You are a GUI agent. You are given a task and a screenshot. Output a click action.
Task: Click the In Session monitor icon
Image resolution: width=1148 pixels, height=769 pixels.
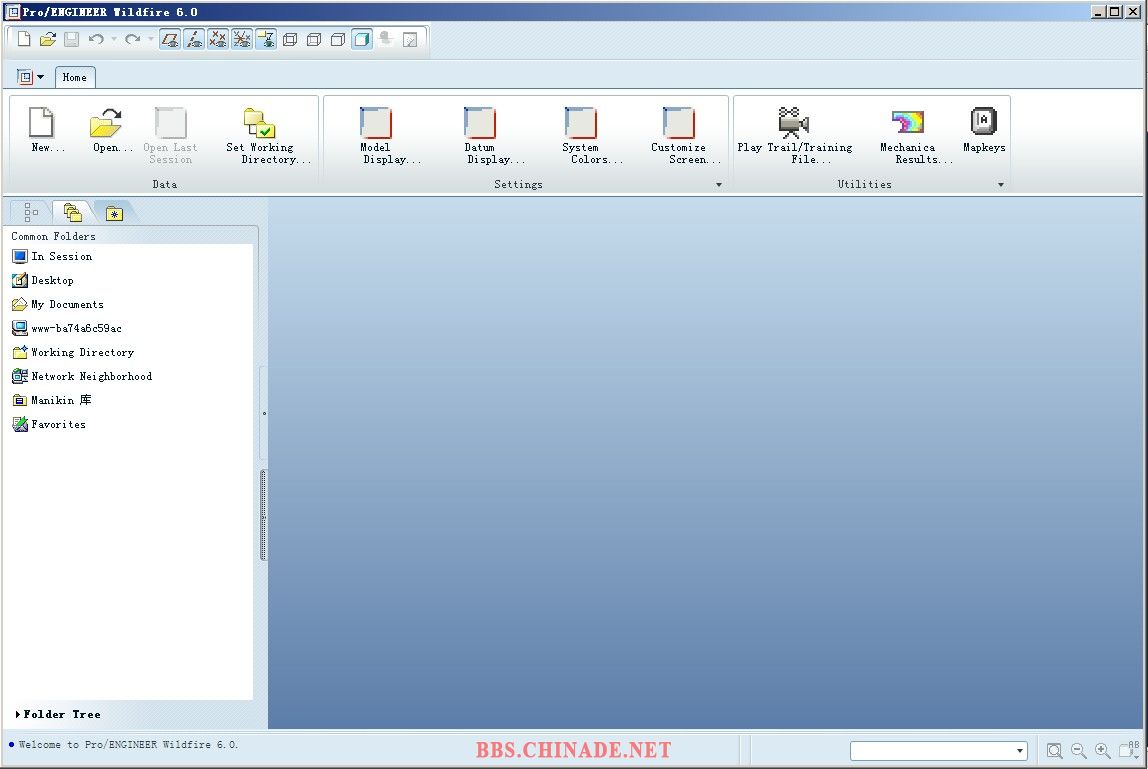20,256
